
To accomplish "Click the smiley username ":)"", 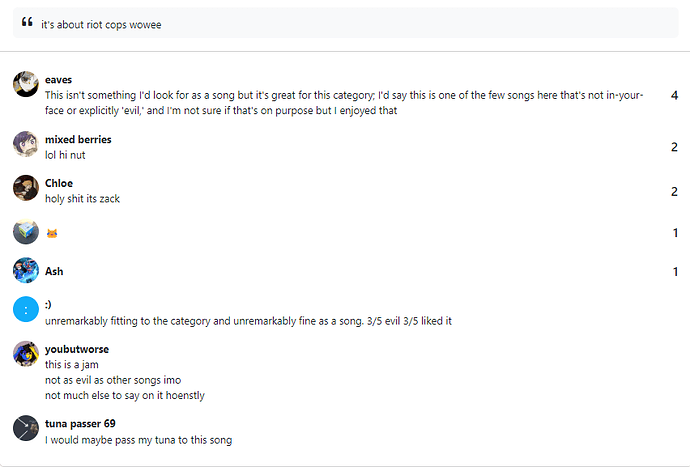I will coord(48,304).
